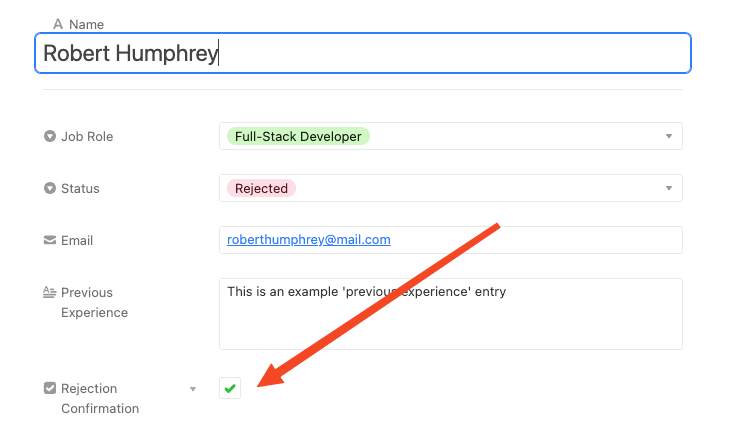
Task: Click the Previous Experience long-text icon
Action: 50,292
